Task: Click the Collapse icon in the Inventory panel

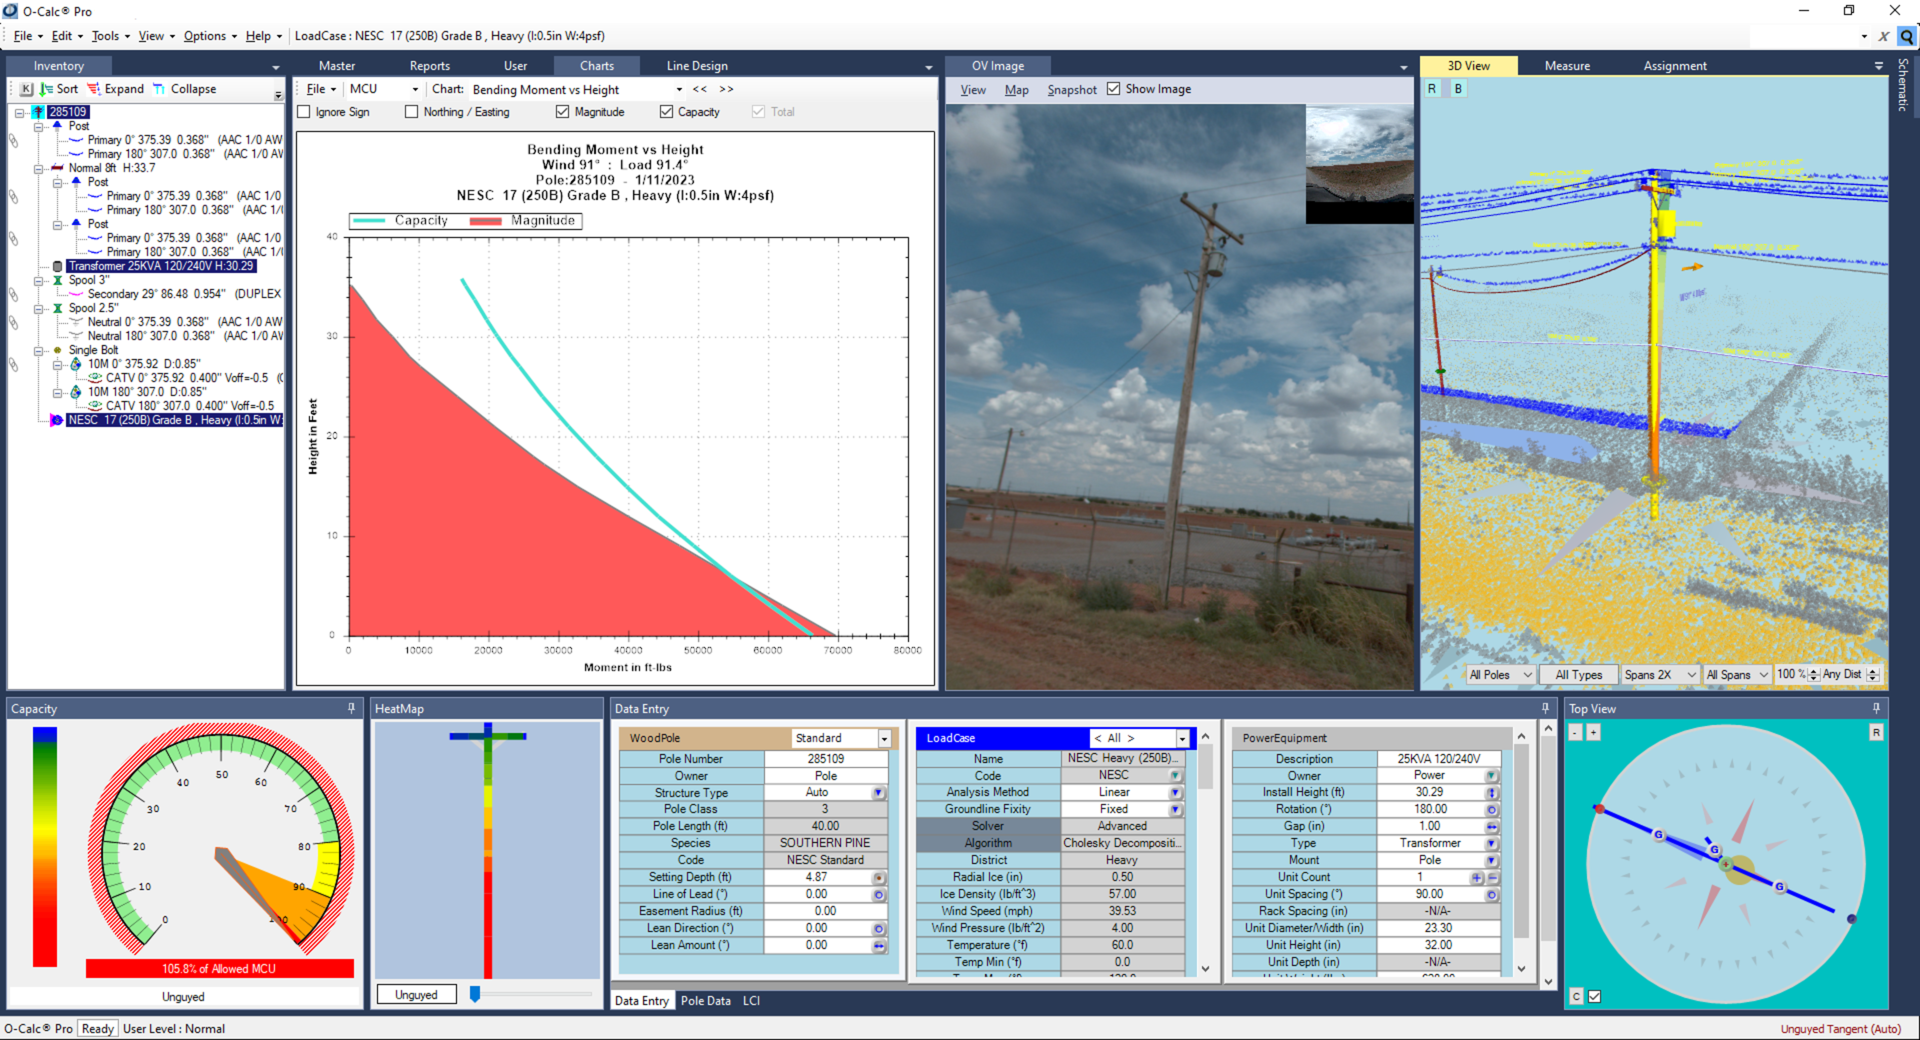Action: (160, 89)
